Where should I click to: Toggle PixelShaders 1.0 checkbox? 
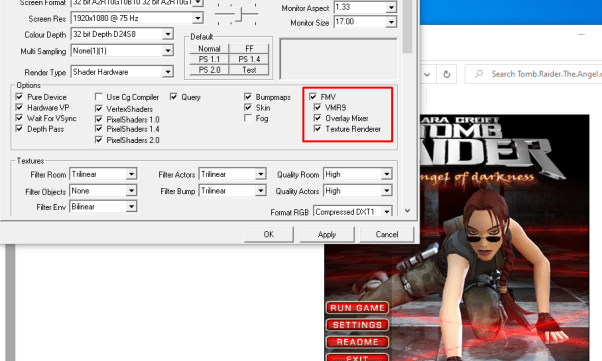click(99, 119)
